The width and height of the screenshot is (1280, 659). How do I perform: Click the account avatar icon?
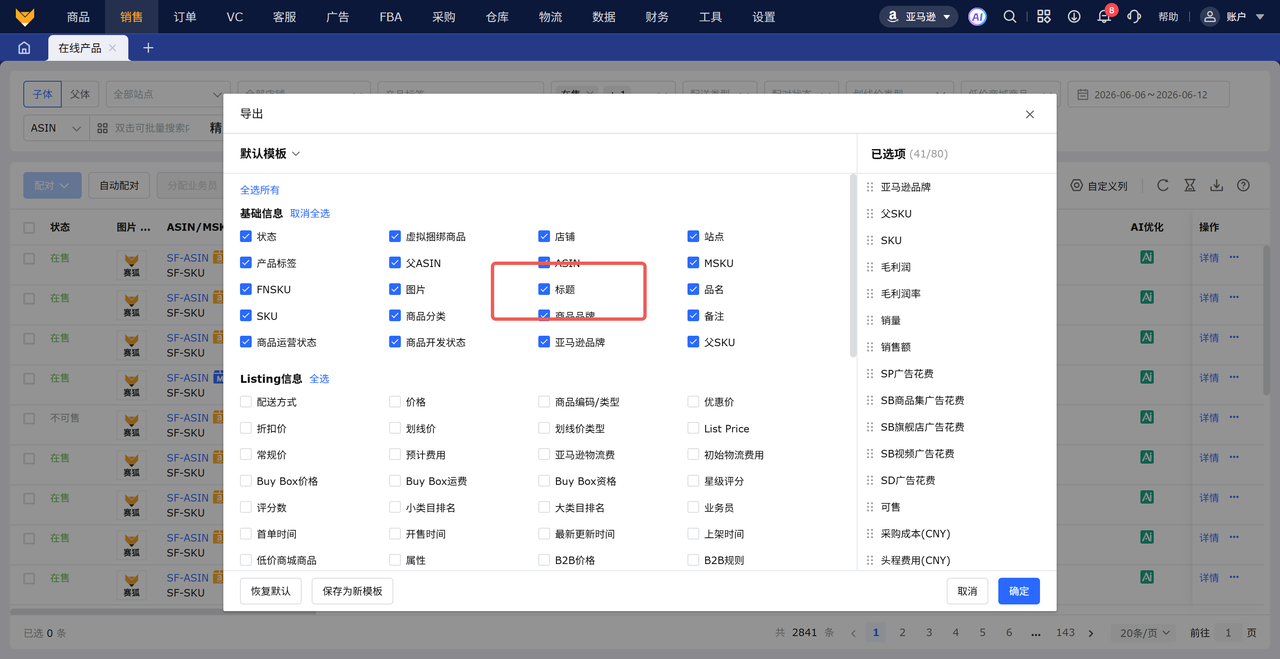tap(1210, 16)
